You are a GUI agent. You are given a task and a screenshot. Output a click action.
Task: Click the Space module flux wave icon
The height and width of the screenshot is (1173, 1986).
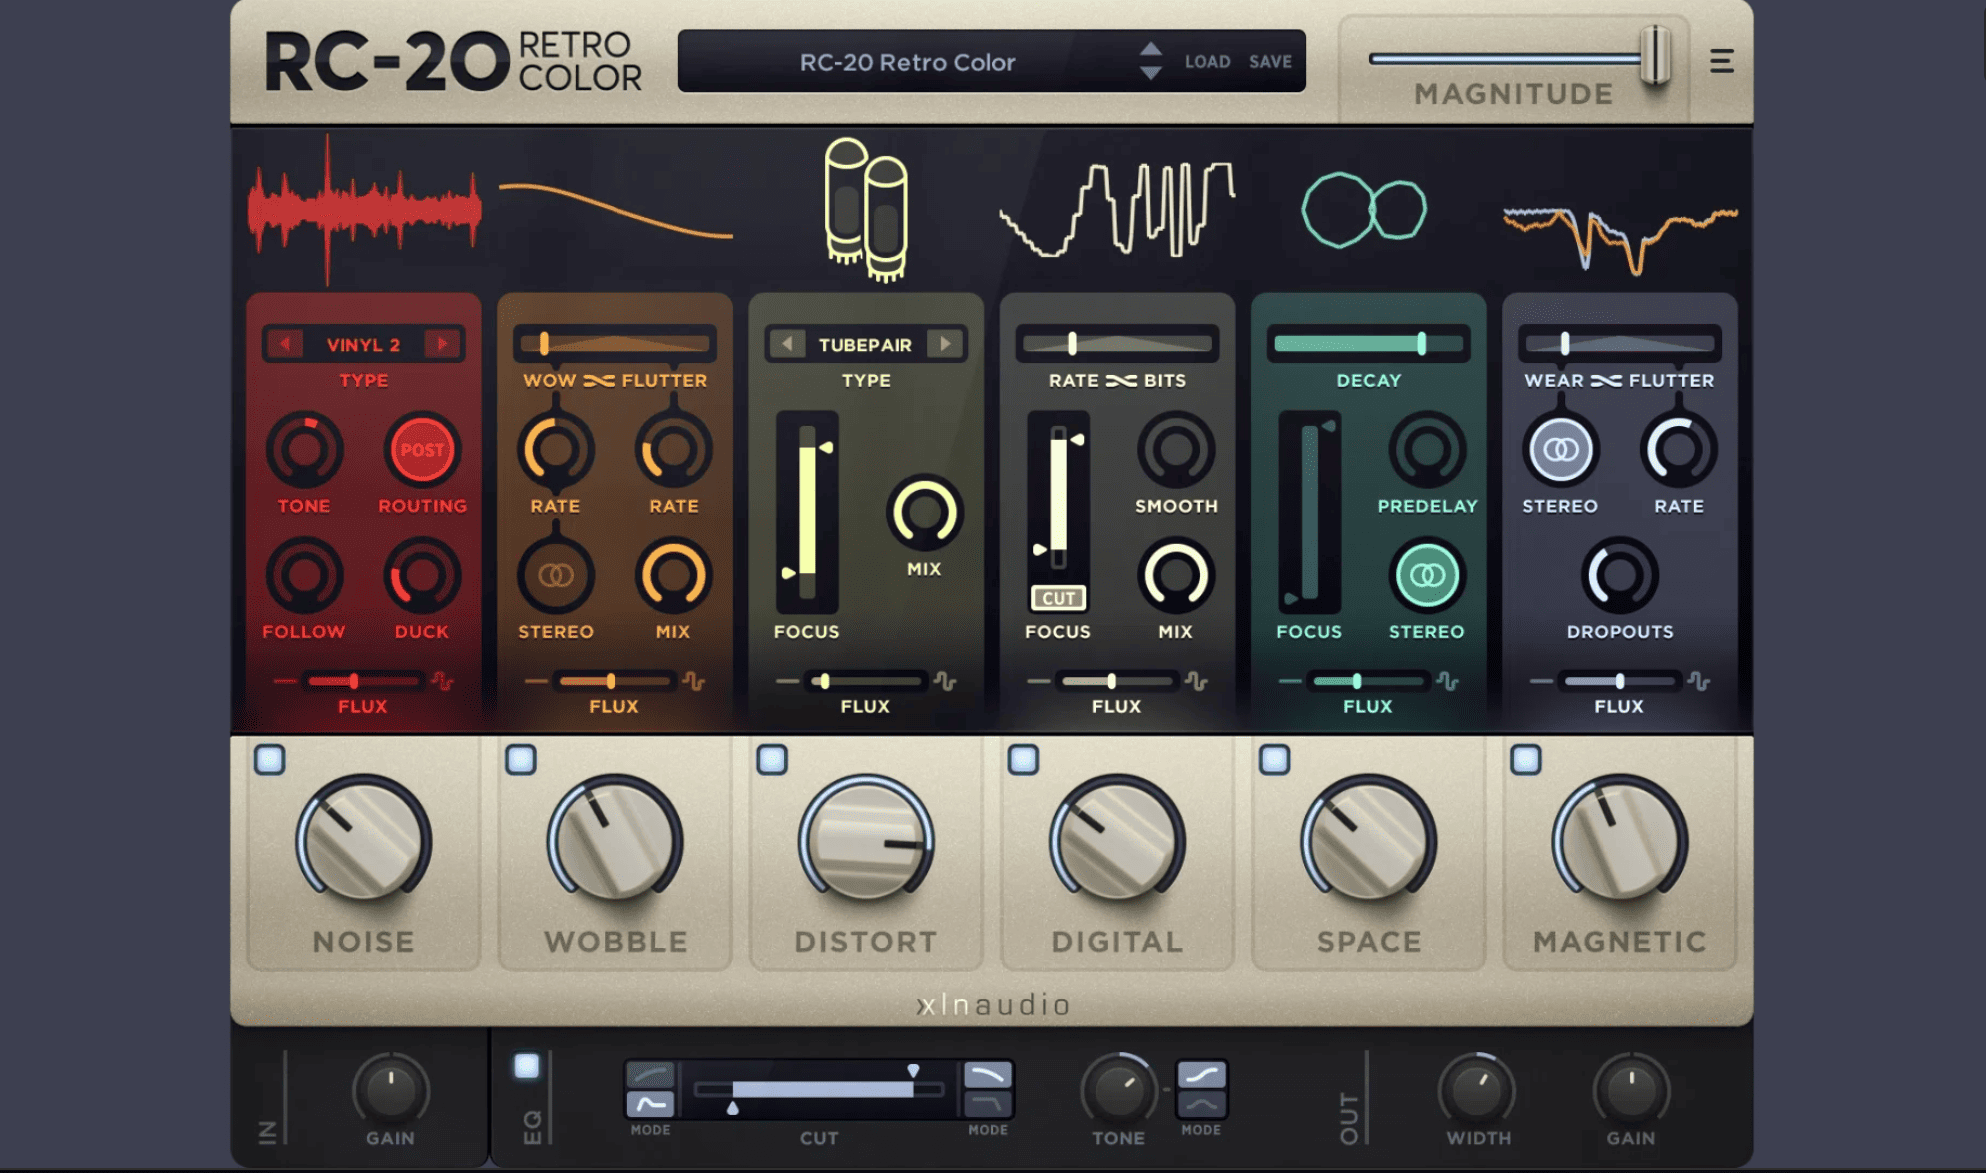(x=1447, y=682)
